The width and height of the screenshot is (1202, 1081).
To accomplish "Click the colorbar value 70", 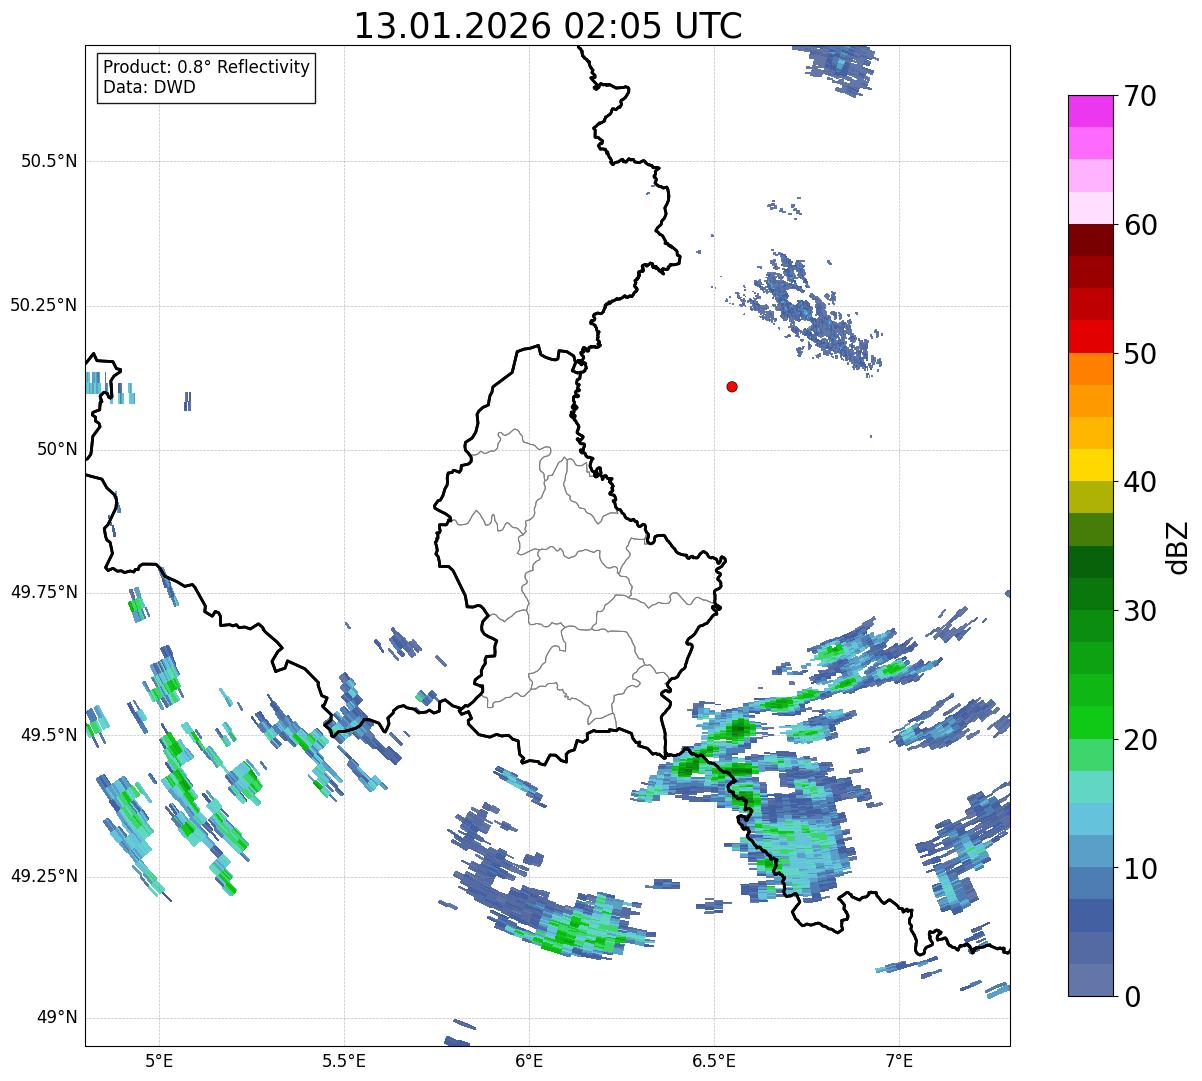I will 1140,96.
